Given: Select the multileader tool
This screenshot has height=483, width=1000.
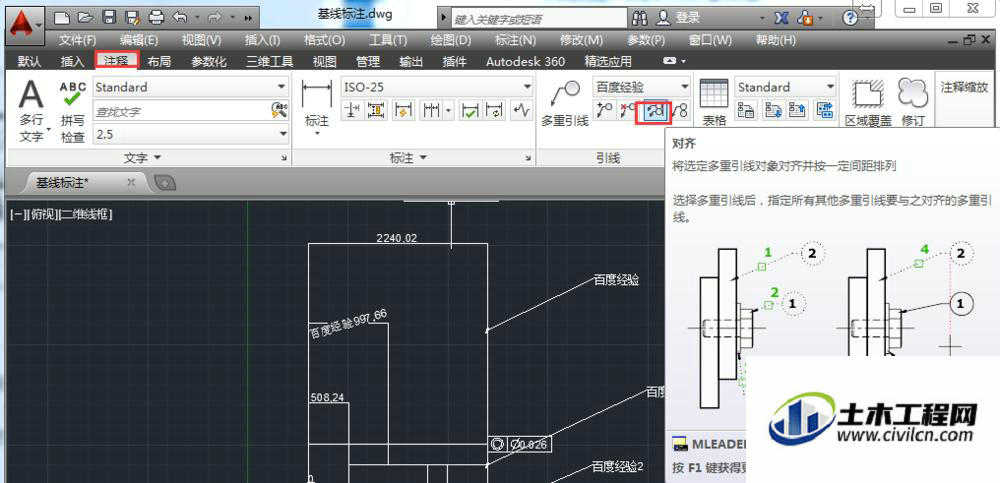Looking at the screenshot, I should (x=565, y=103).
